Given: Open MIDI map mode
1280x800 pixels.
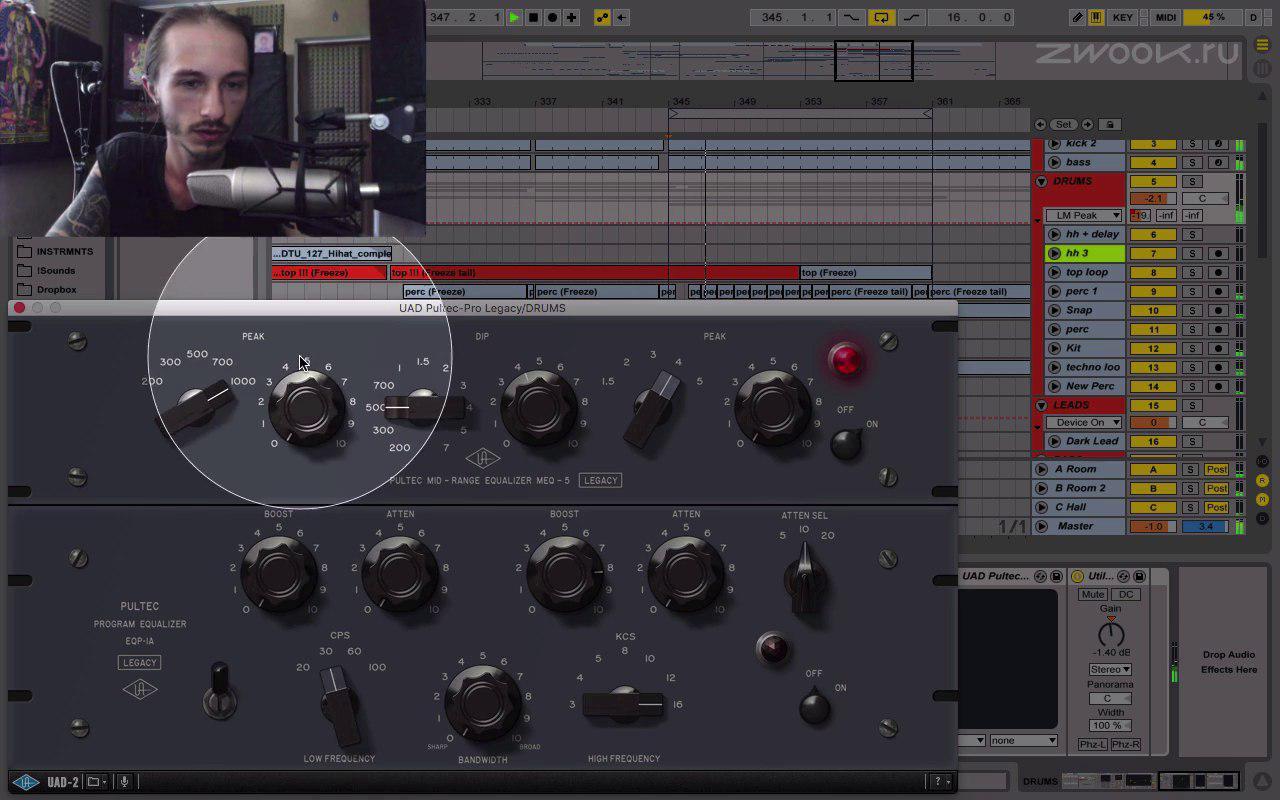Looking at the screenshot, I should [x=1165, y=17].
